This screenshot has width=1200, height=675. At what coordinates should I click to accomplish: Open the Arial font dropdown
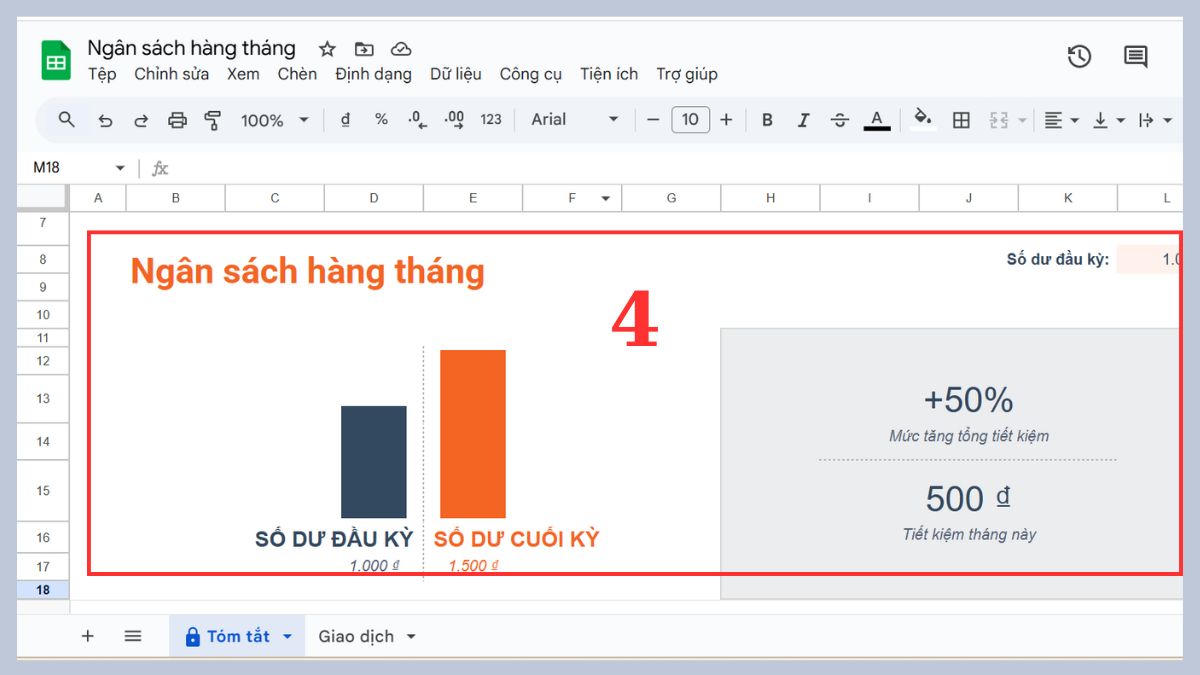(570, 119)
